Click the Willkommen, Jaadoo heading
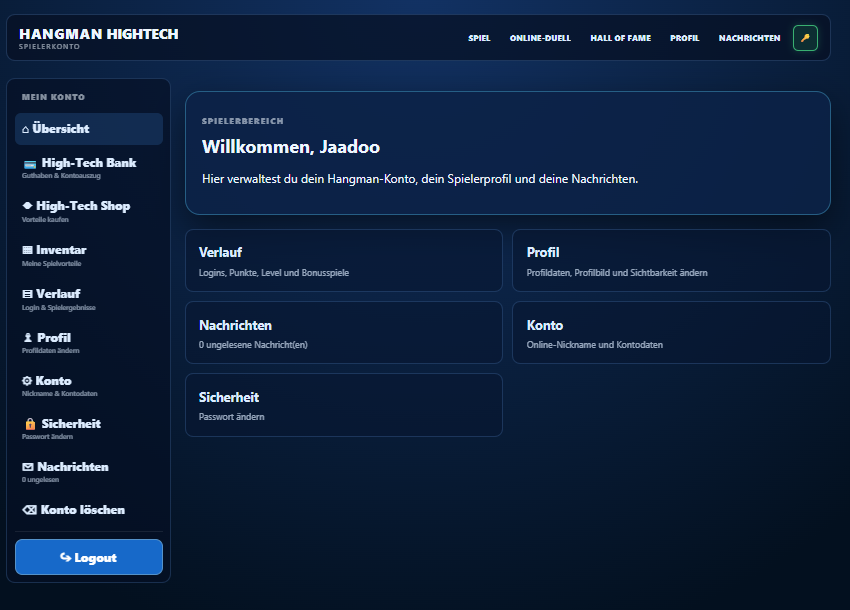Screen dimensions: 850x610 [291, 147]
